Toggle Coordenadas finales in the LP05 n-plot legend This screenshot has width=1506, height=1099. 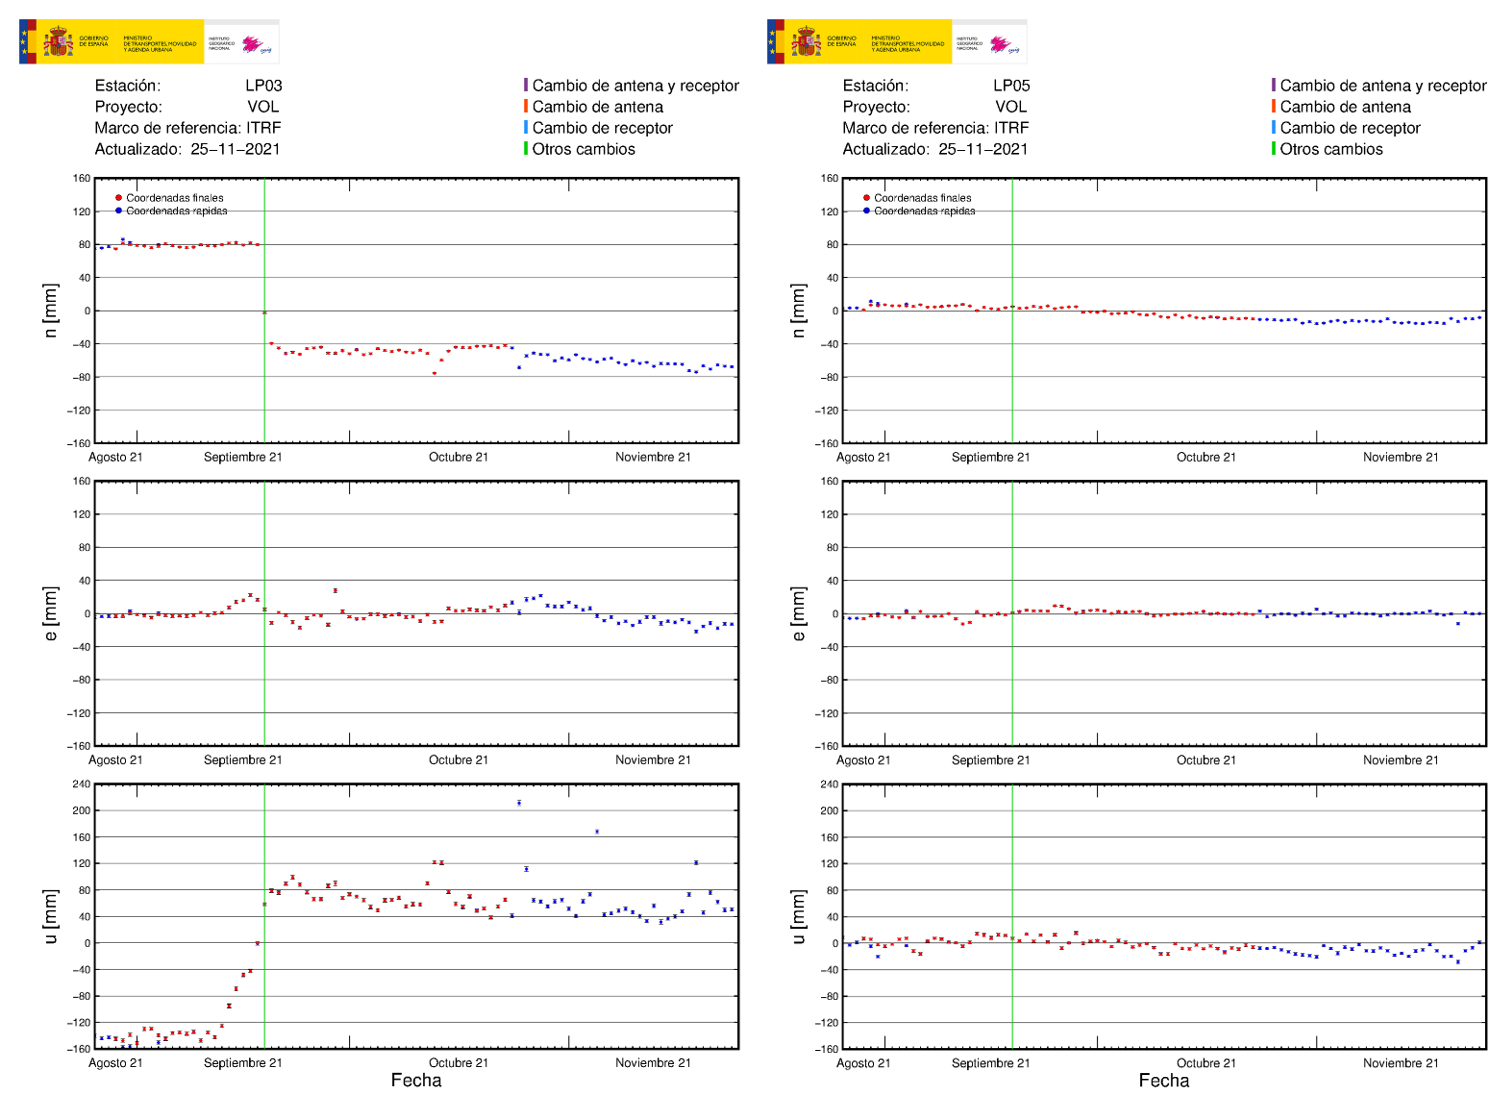pyautogui.click(x=864, y=197)
